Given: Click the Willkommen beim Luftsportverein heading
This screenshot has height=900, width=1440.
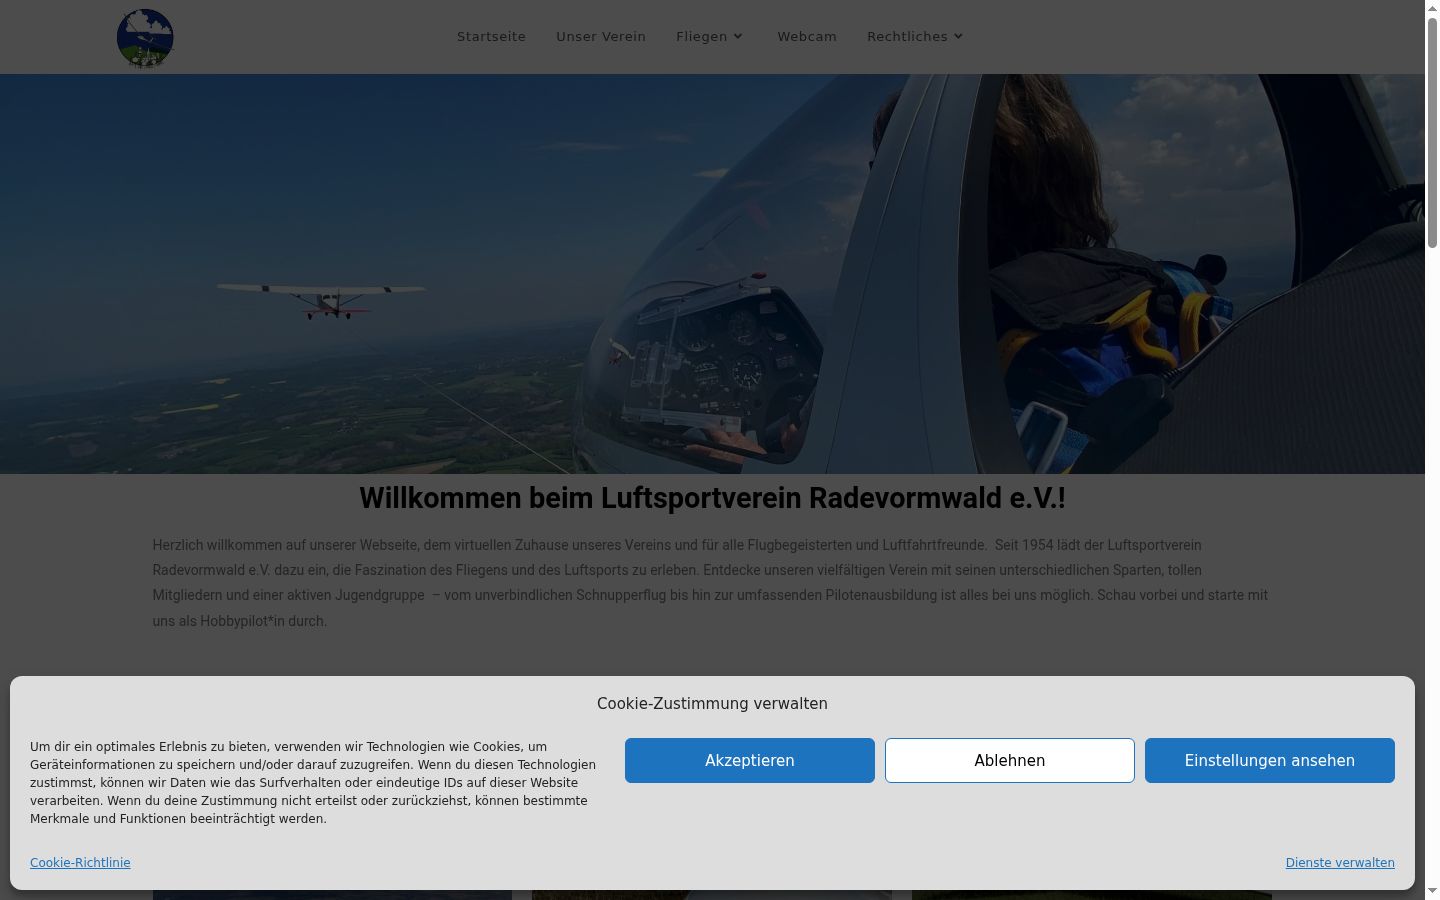Looking at the screenshot, I should pos(712,498).
